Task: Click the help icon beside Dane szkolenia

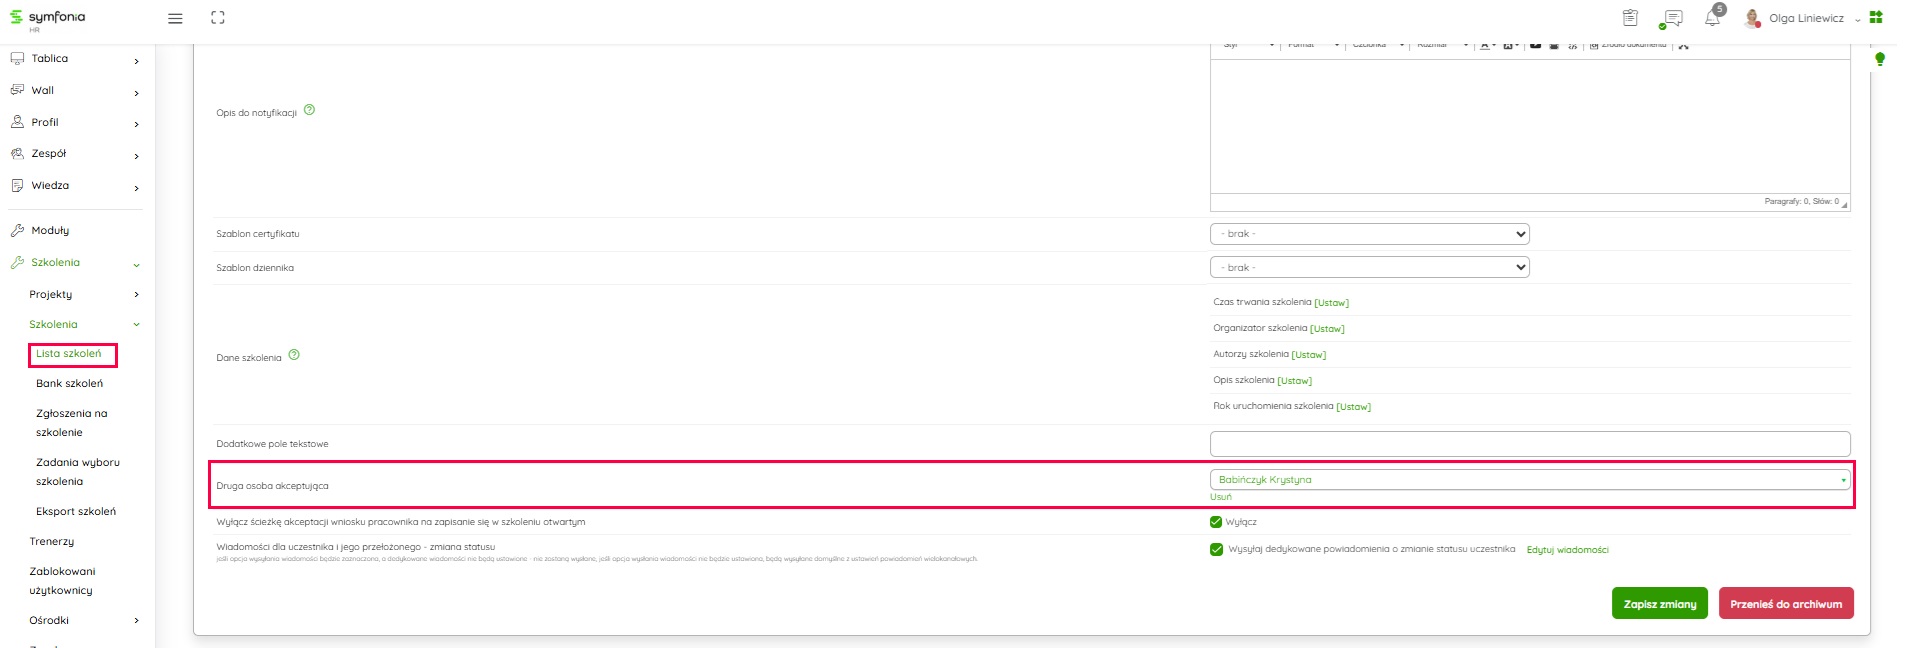Action: click(x=294, y=355)
